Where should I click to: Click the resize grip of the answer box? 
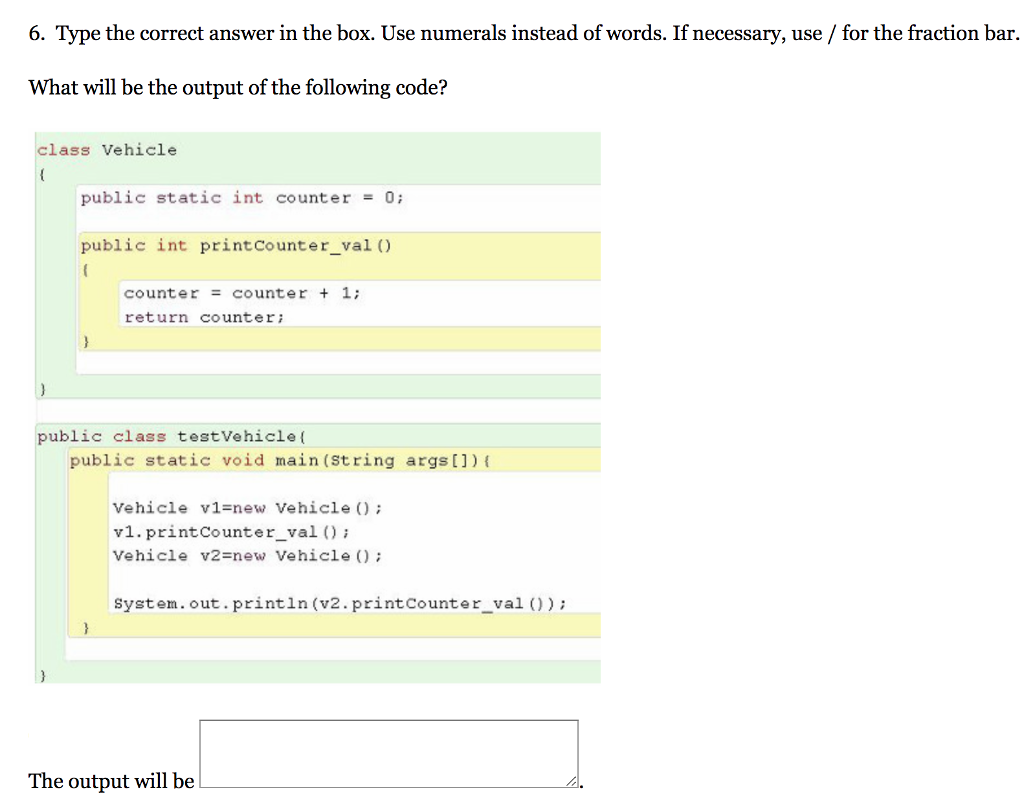pyautogui.click(x=571, y=781)
